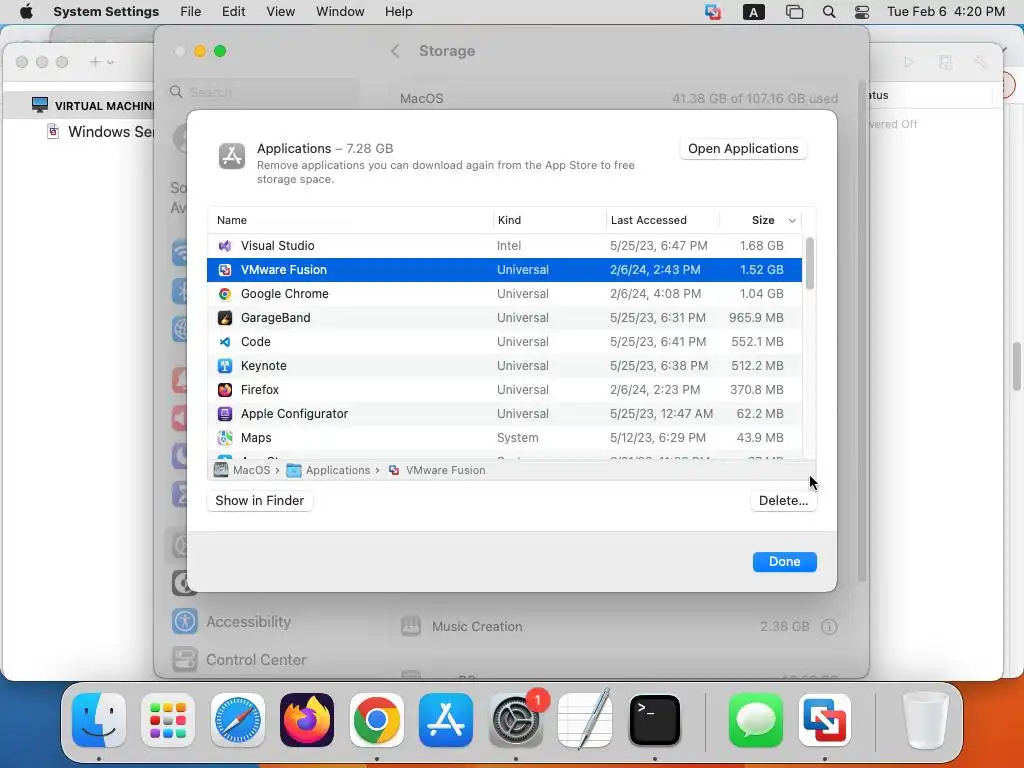This screenshot has width=1024, height=768.
Task: Click the 1.68 GB size cell
Action: (x=761, y=246)
